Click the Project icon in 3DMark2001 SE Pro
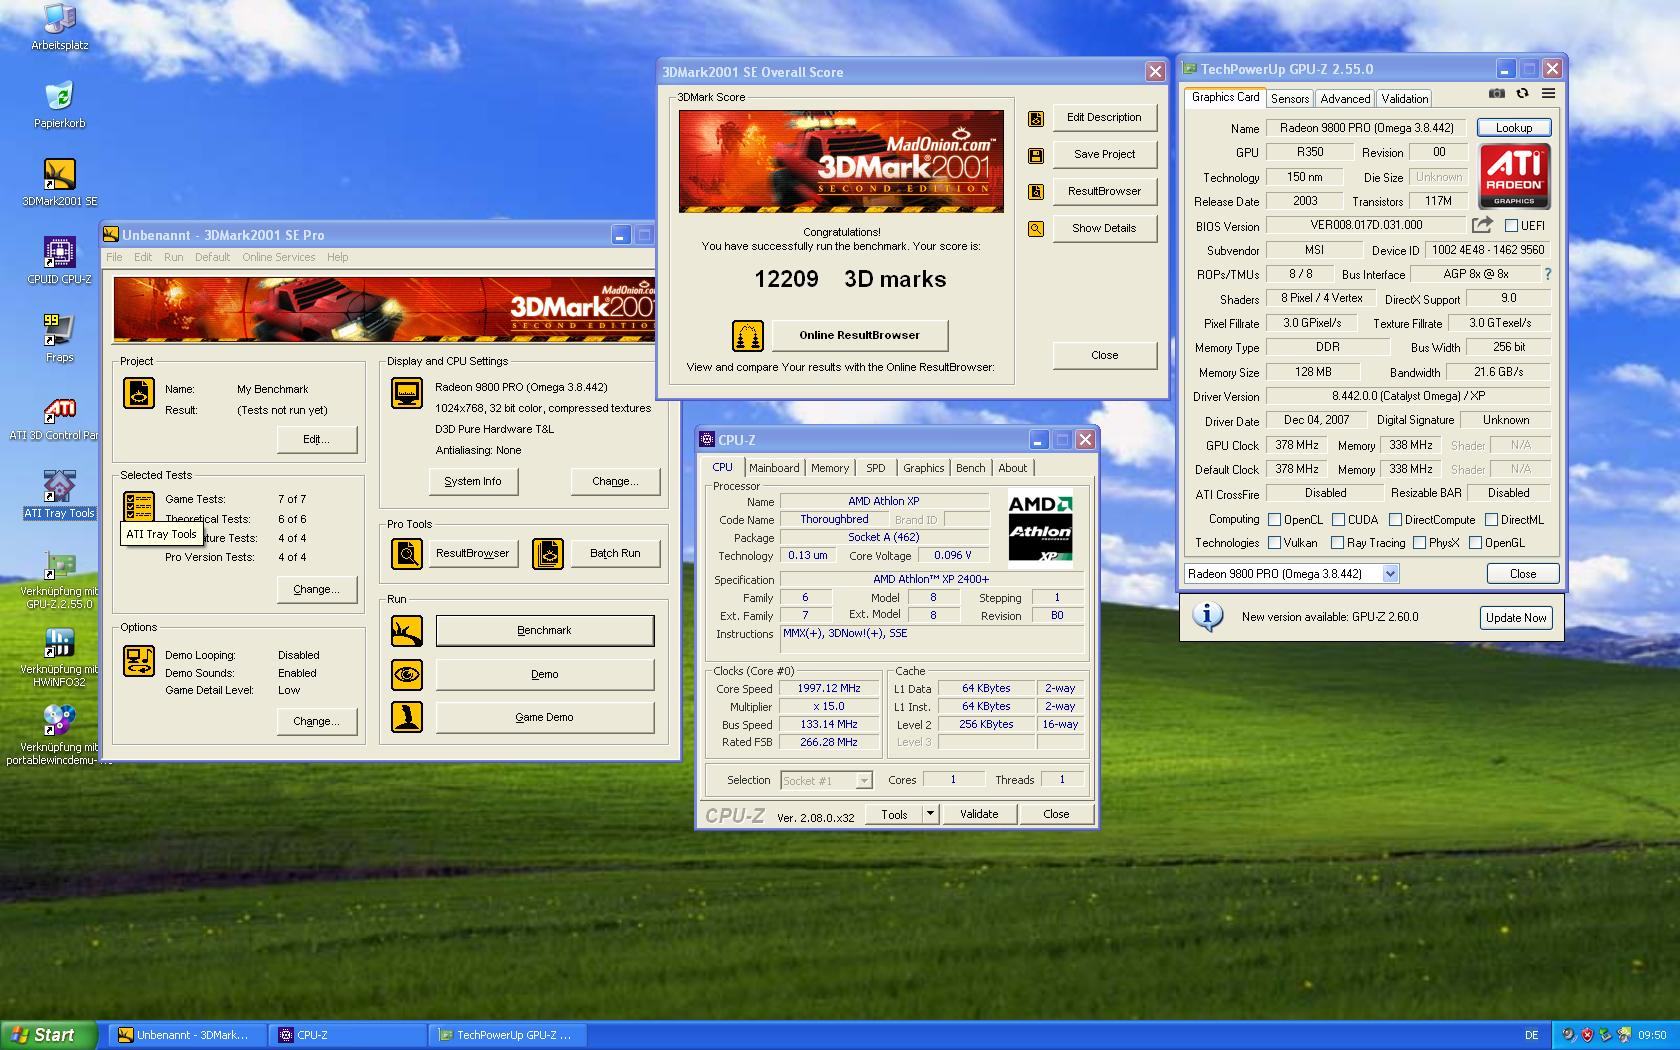 point(139,393)
